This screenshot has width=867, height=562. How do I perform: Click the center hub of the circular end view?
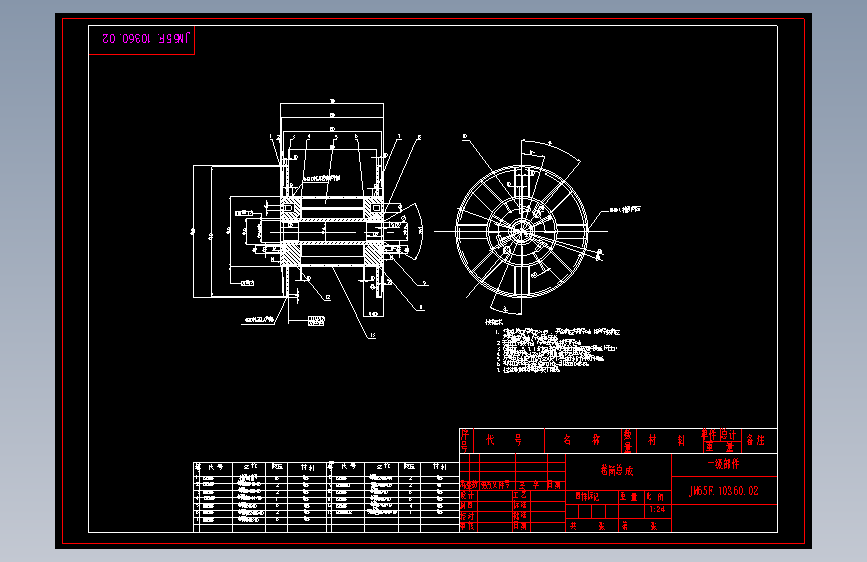pos(521,231)
